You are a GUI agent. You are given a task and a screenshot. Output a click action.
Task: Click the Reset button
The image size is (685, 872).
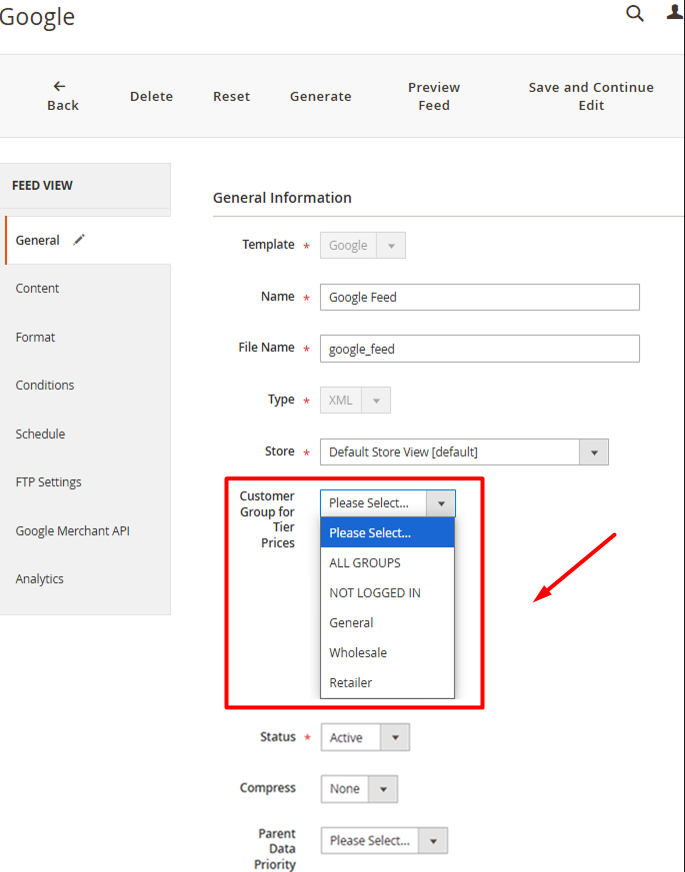pos(231,96)
